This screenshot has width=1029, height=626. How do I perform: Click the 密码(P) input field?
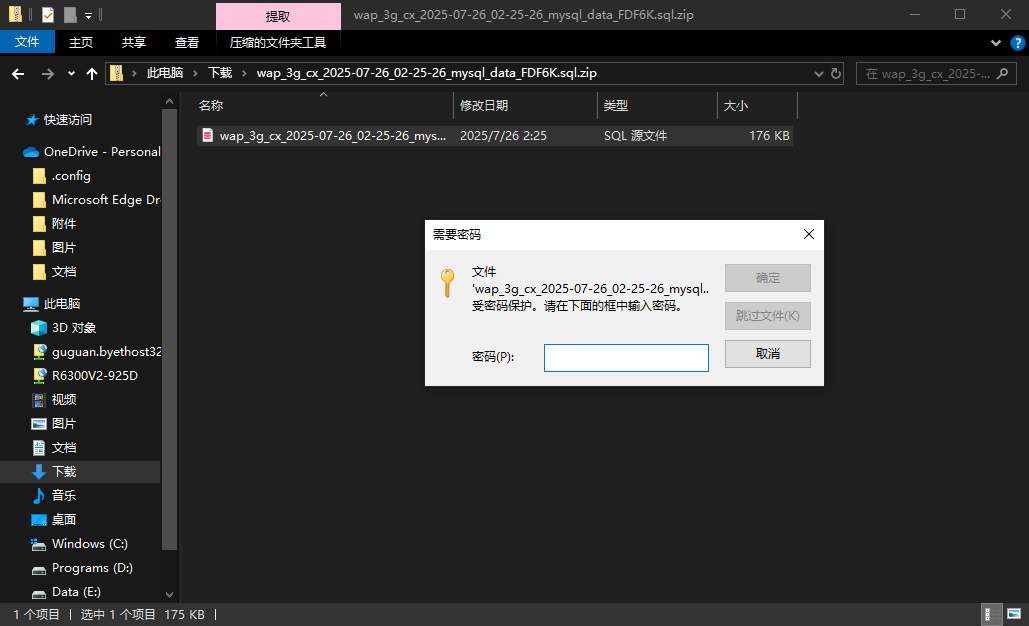pyautogui.click(x=626, y=358)
